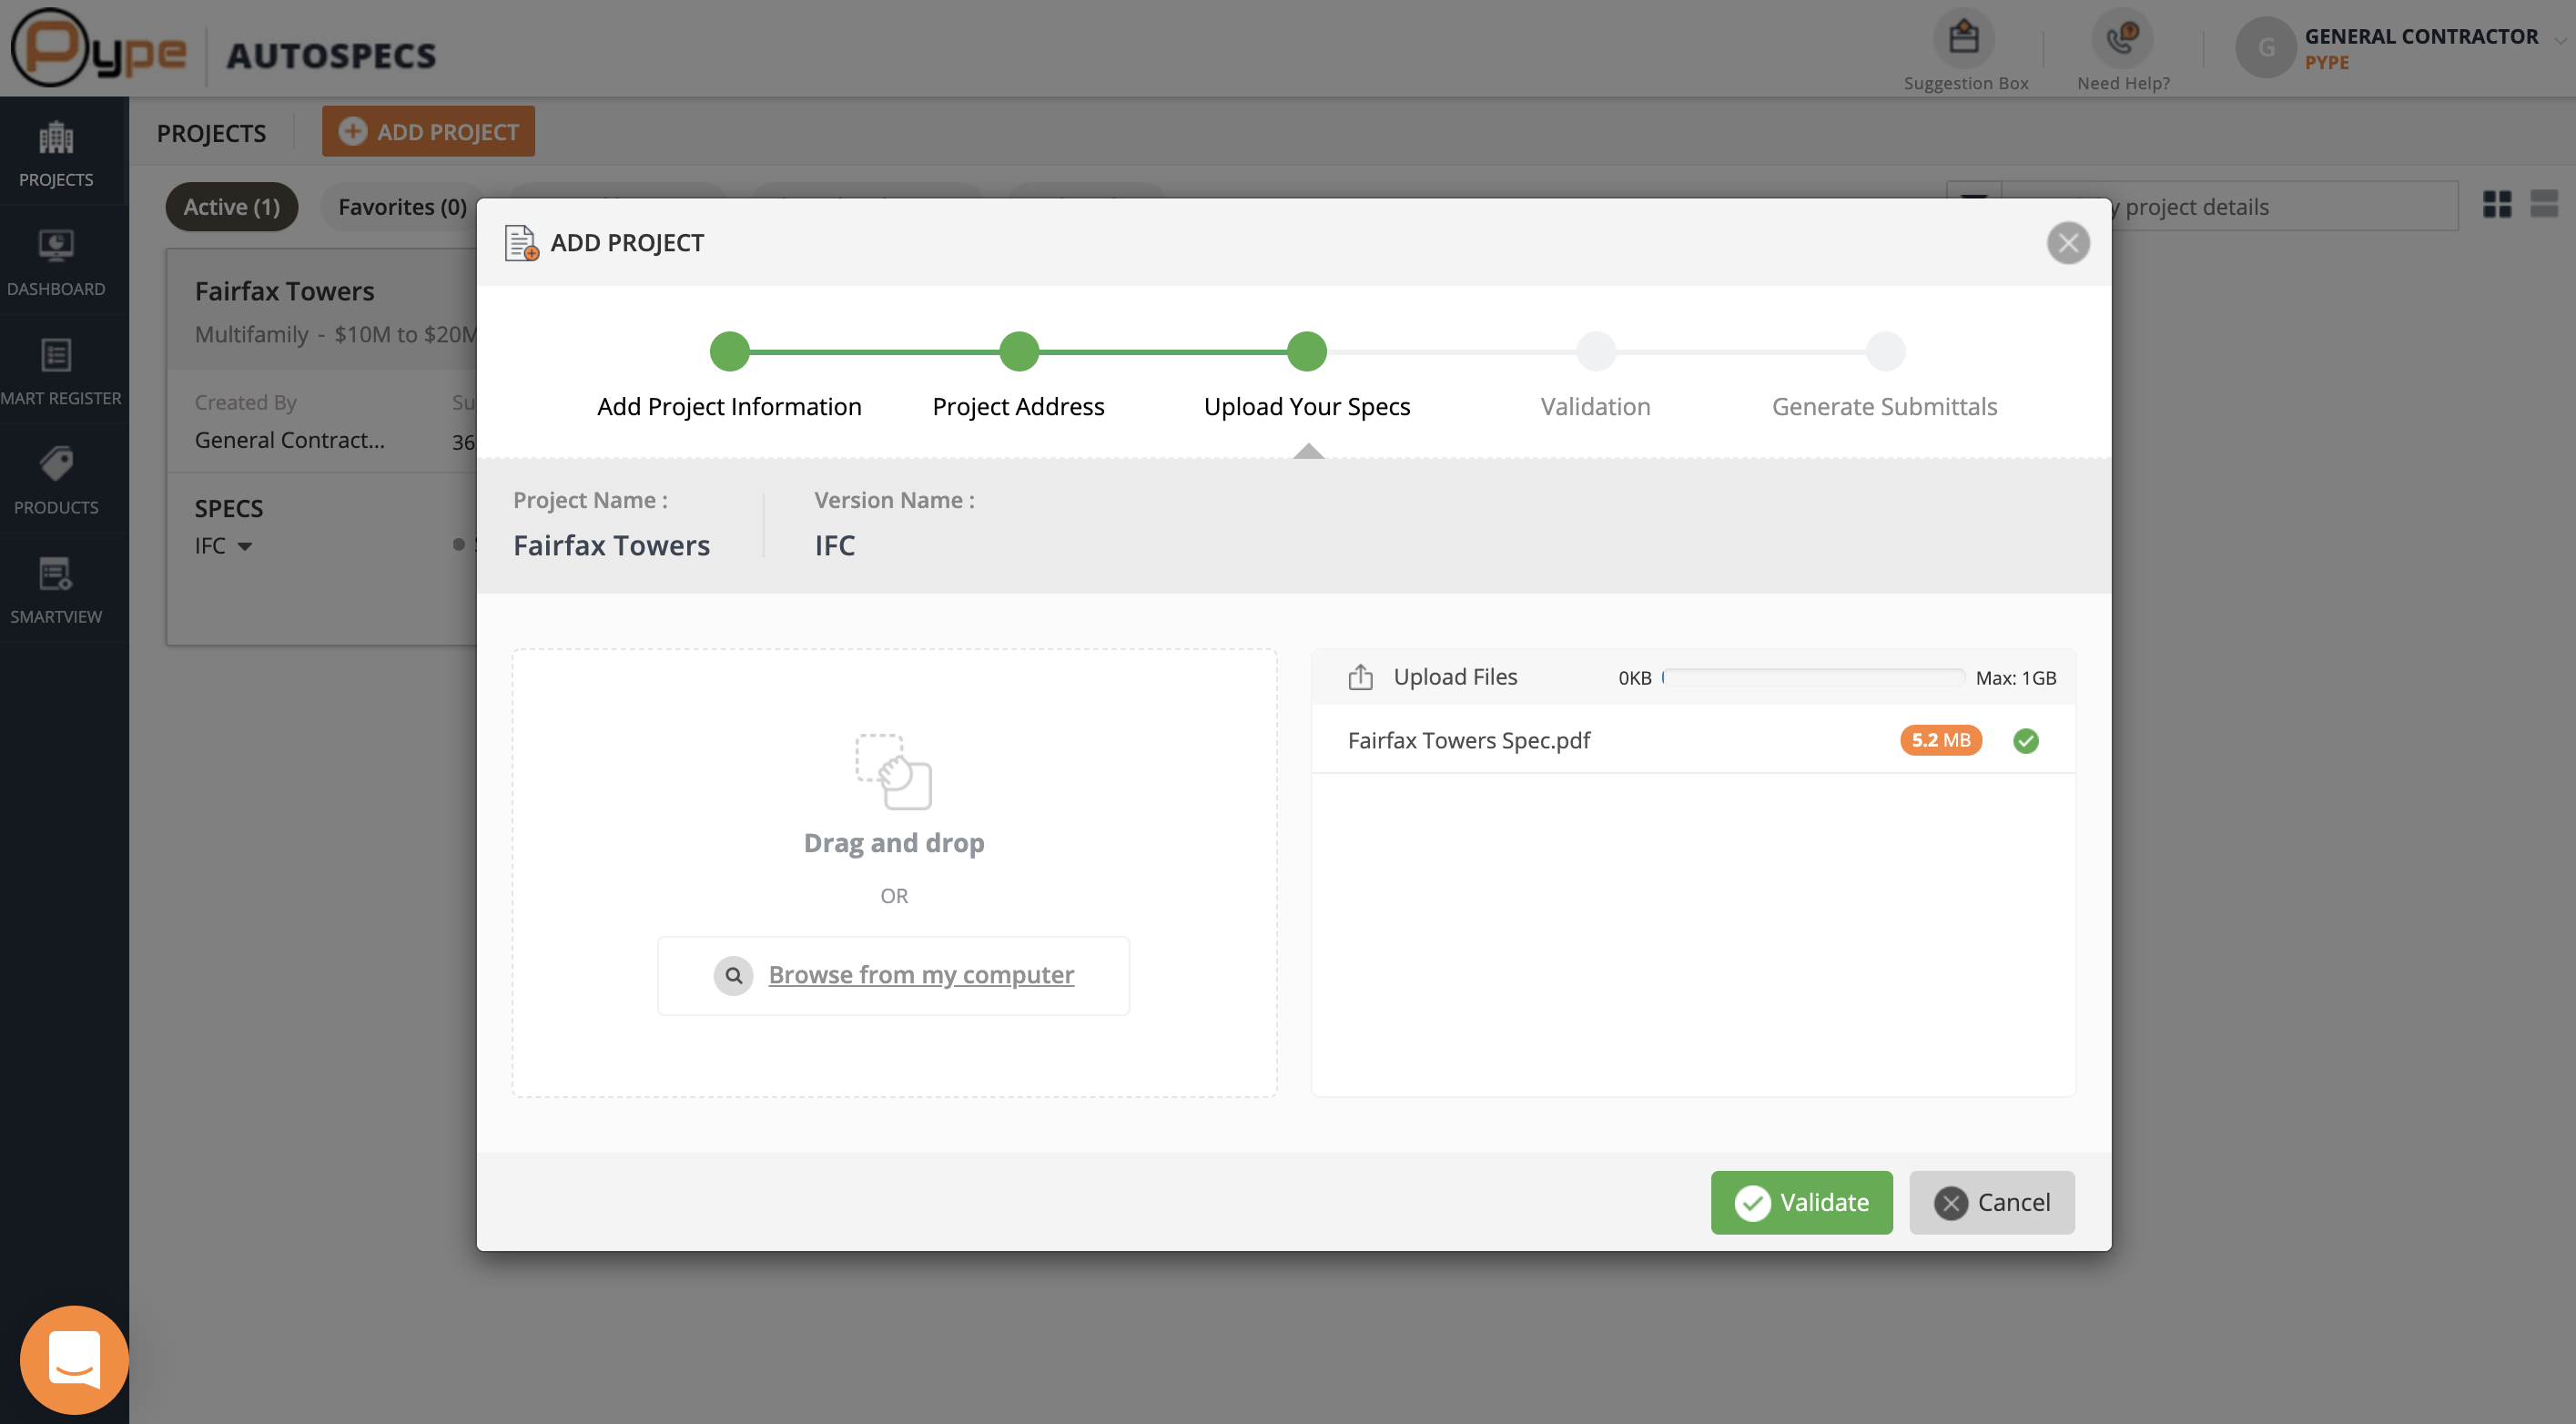2576x1424 pixels.
Task: Open the Projects sidebar icon
Action: (x=56, y=152)
